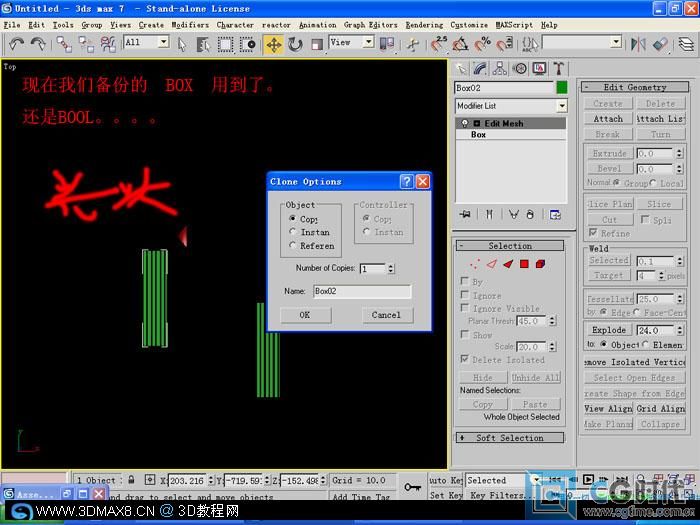The height and width of the screenshot is (525, 700).
Task: Open the Motion command panel tab
Action: pos(519,68)
